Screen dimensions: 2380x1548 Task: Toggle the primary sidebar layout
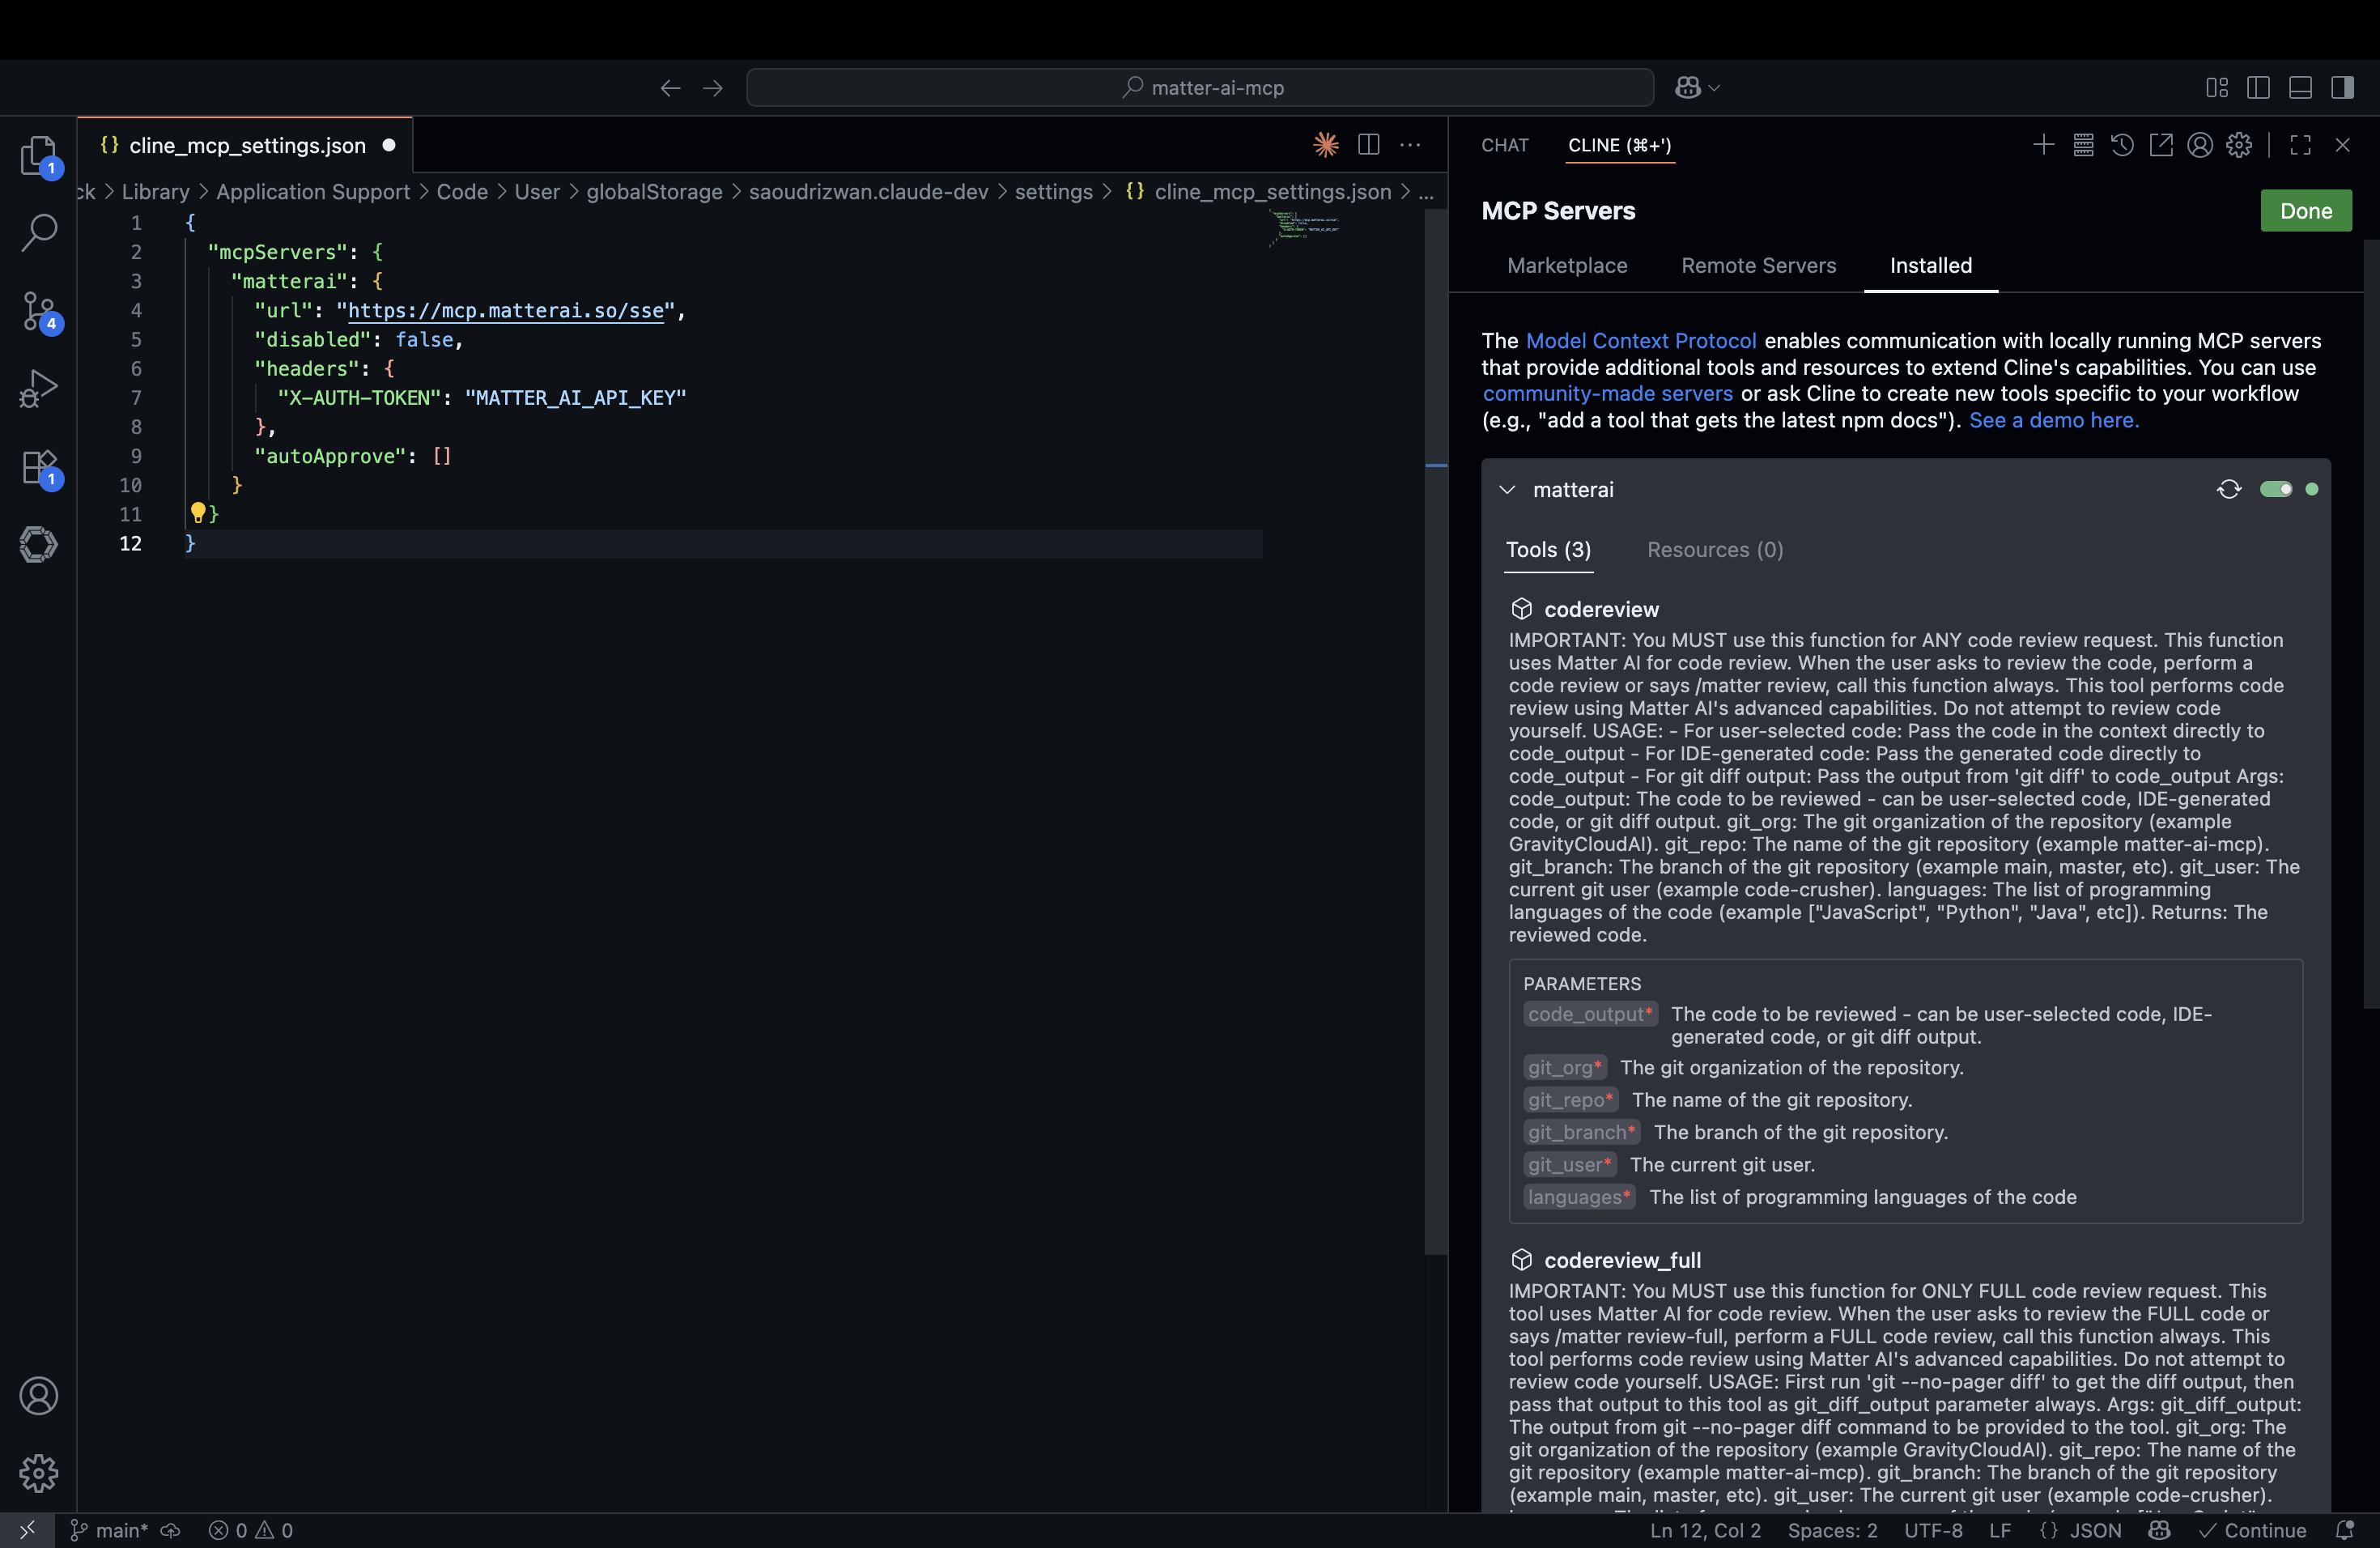tap(2258, 88)
